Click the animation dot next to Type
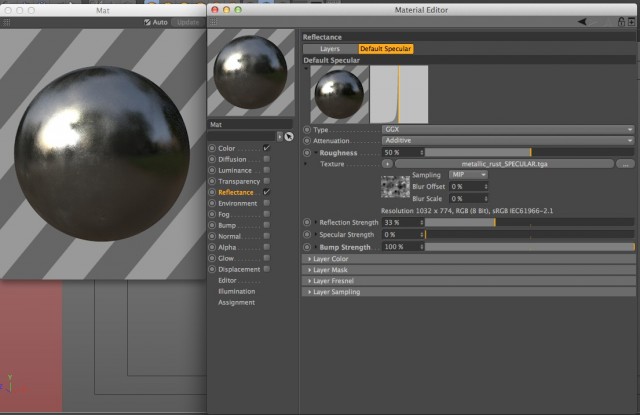 tap(307, 129)
